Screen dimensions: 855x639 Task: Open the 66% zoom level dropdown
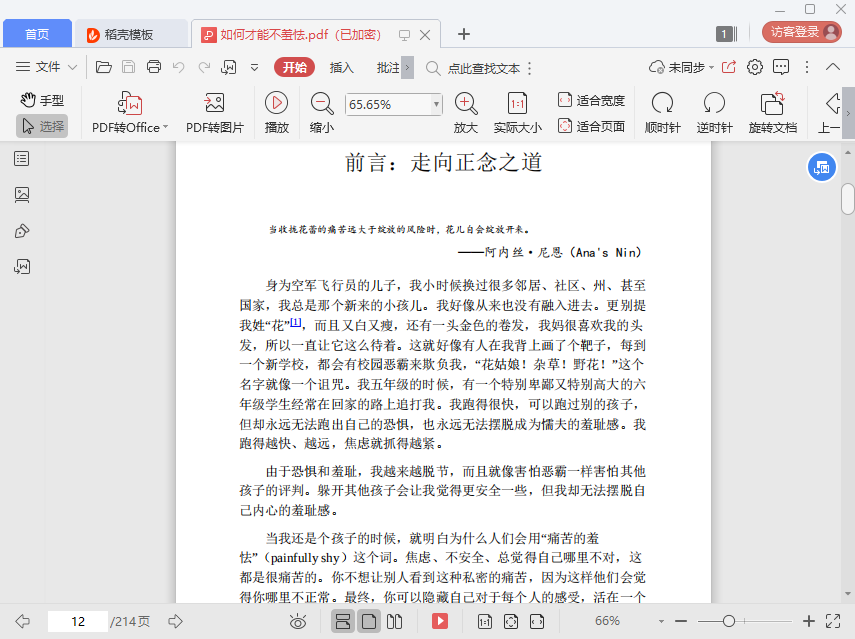tap(661, 621)
